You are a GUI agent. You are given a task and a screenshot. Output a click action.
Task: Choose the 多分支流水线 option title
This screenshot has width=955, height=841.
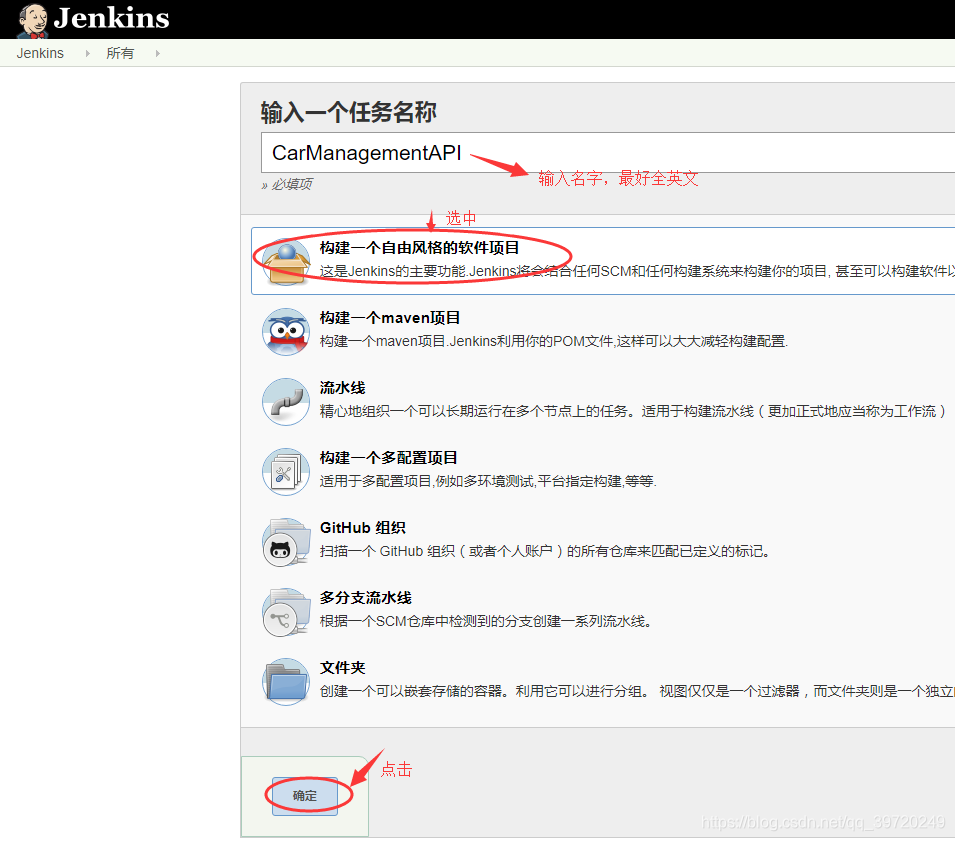click(365, 598)
